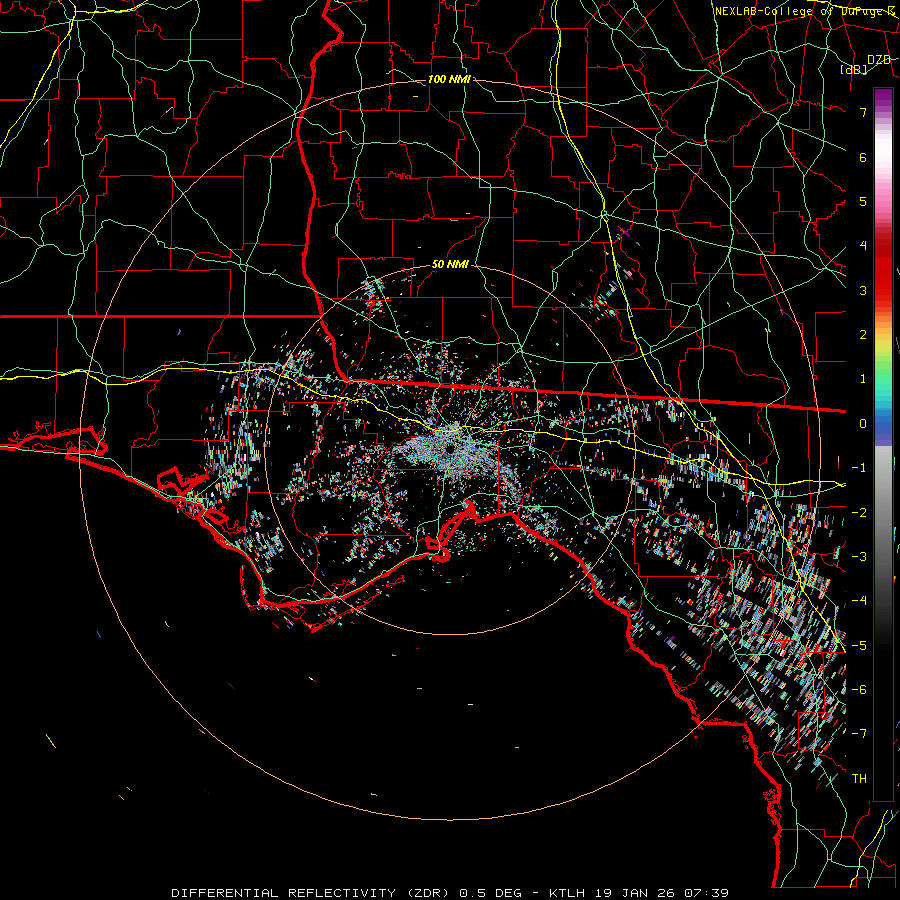
Task: Click the "100 NMI" range ring label
Action: (x=449, y=79)
